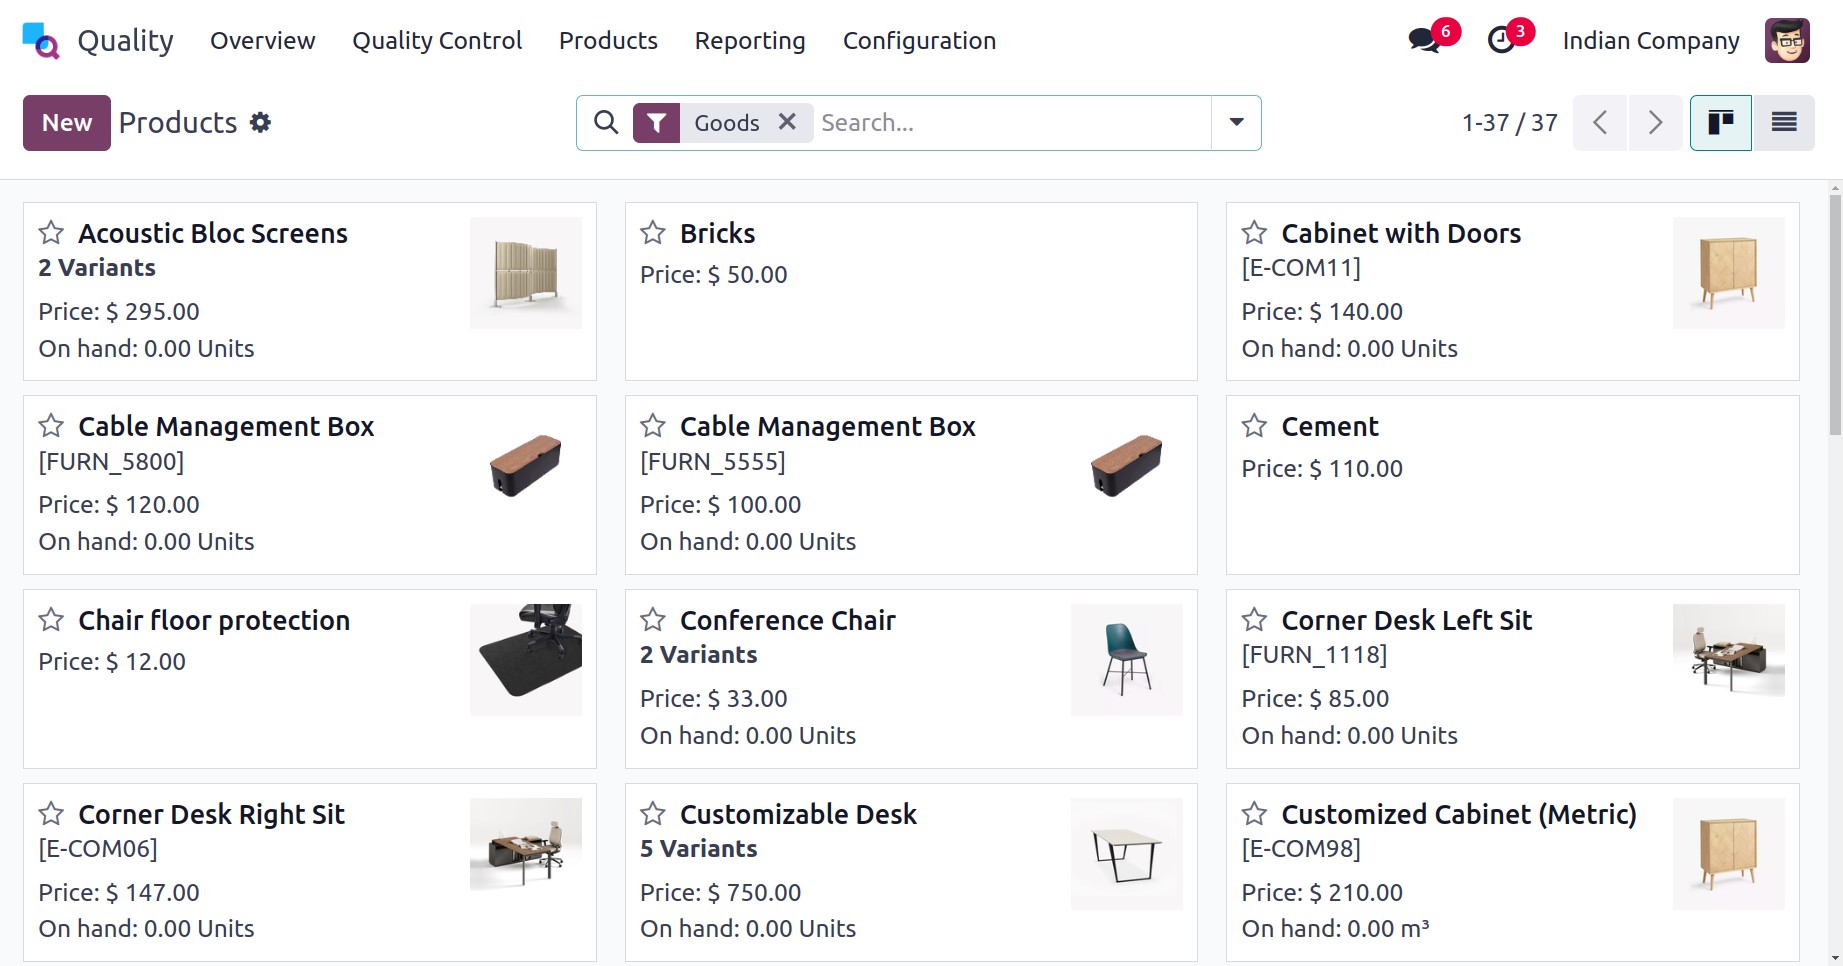1843x966 pixels.
Task: Click the Conference Chair thumbnail
Action: tap(1126, 660)
